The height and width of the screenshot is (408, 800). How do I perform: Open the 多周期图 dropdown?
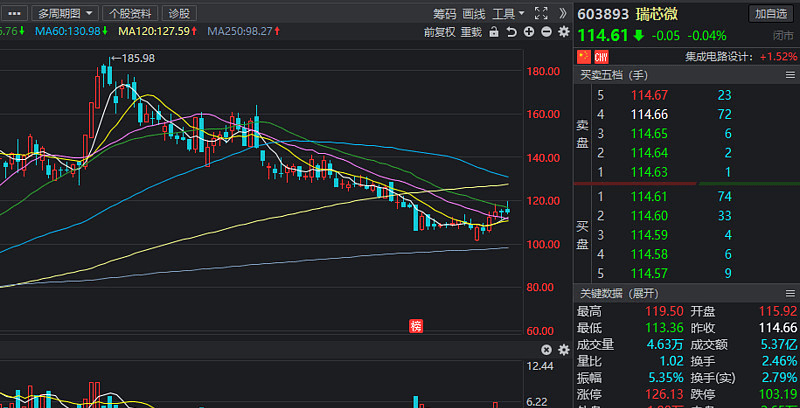pos(65,13)
